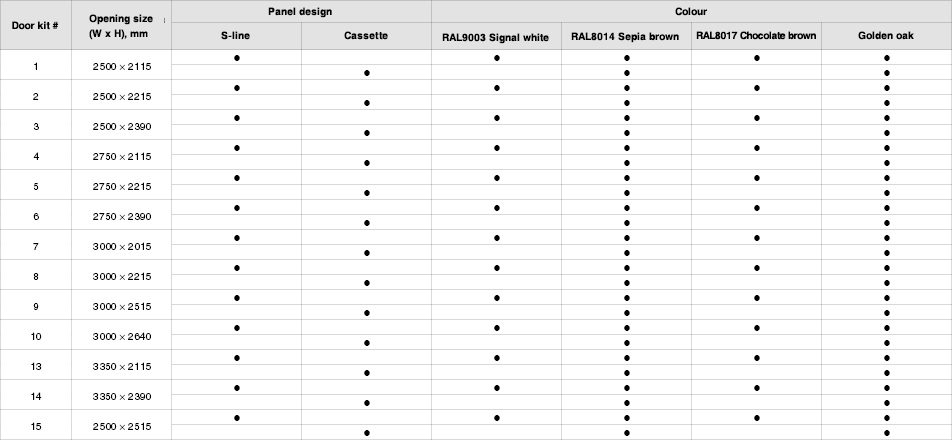Click the RAL9003 Signal white header
The image size is (952, 440).
pos(496,36)
